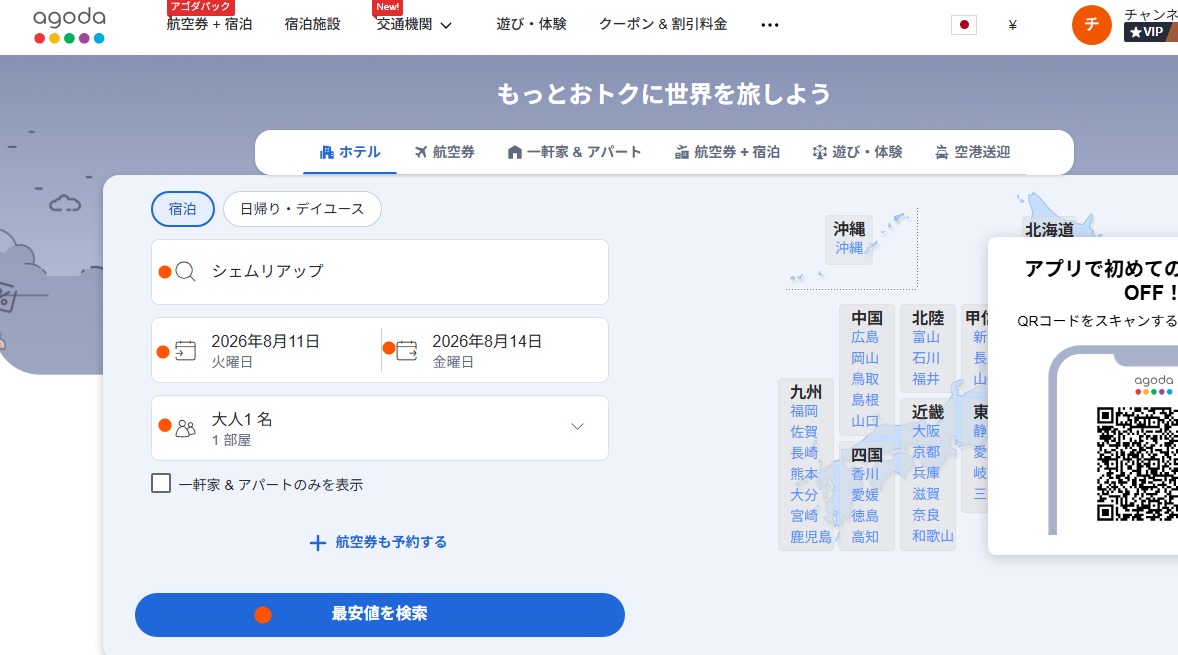Select 宮崎 under 九州

[x=804, y=516]
